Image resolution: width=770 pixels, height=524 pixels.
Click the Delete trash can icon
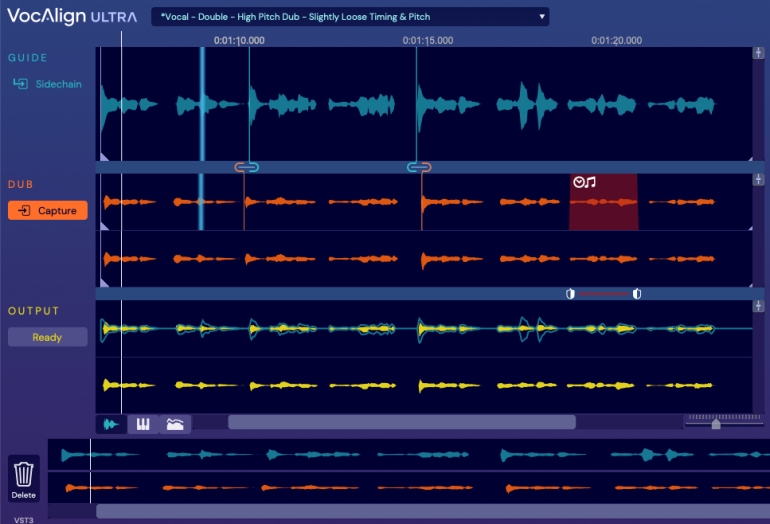[24, 475]
